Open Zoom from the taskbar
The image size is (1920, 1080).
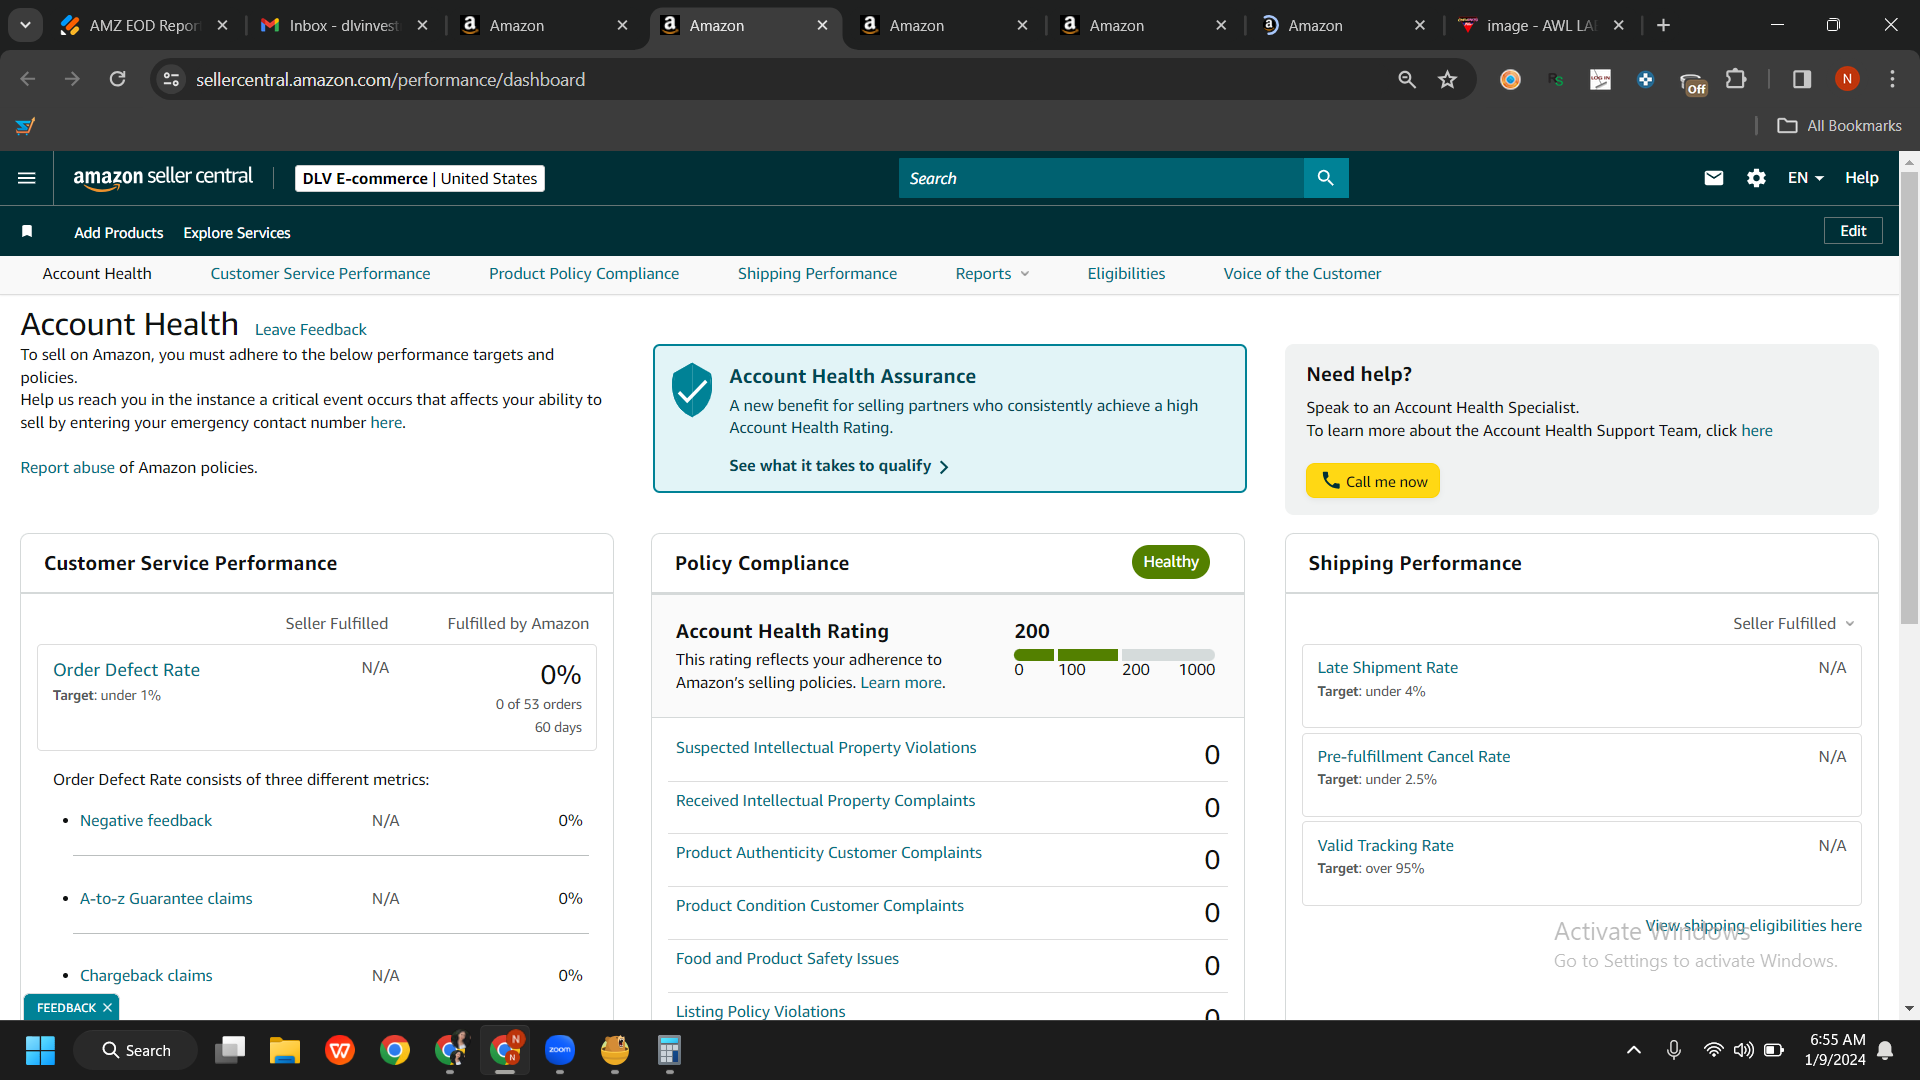point(560,1050)
